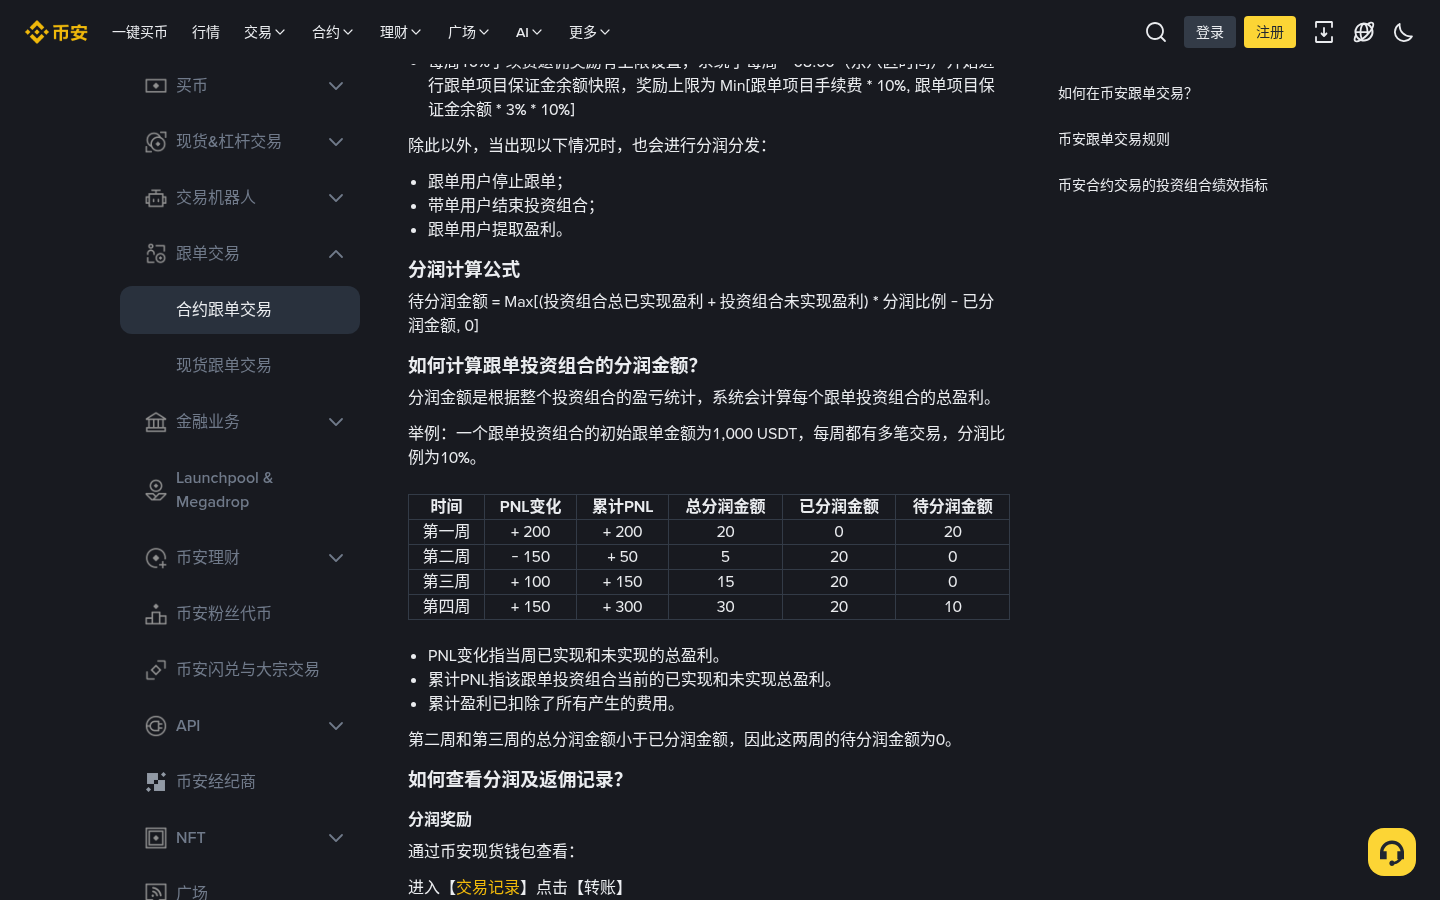This screenshot has height=900, width=1440.
Task: Click the 币安粉丝代币 sidebar icon
Action: (x=156, y=614)
